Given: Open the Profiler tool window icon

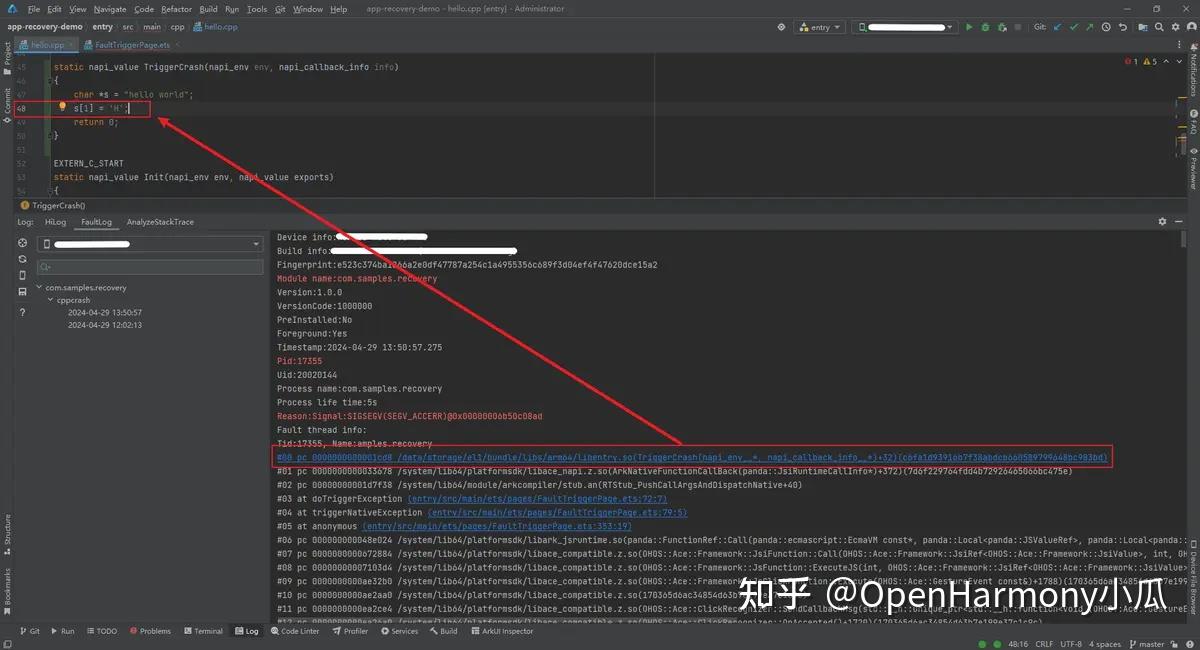Looking at the screenshot, I should point(349,631).
